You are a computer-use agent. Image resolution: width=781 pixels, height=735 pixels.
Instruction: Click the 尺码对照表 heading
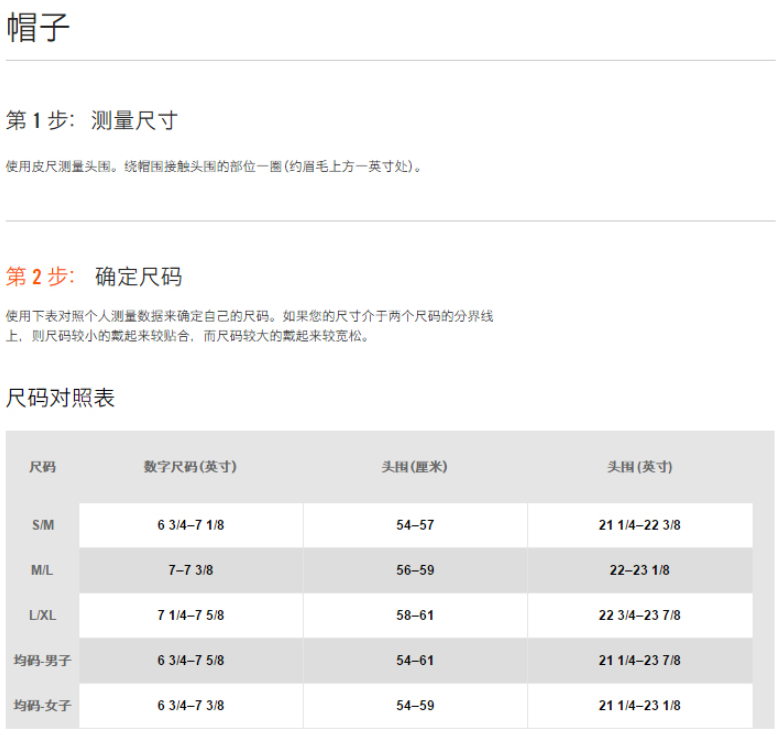click(61, 398)
